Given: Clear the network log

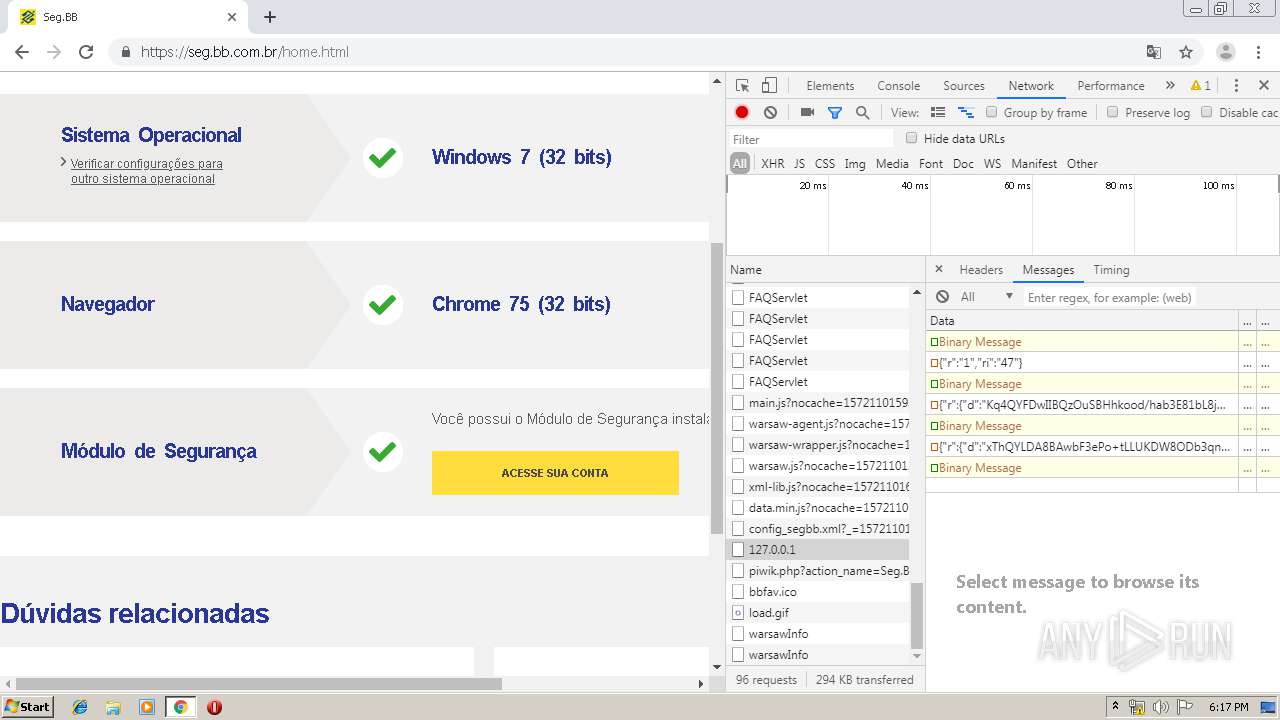Looking at the screenshot, I should [x=770, y=113].
